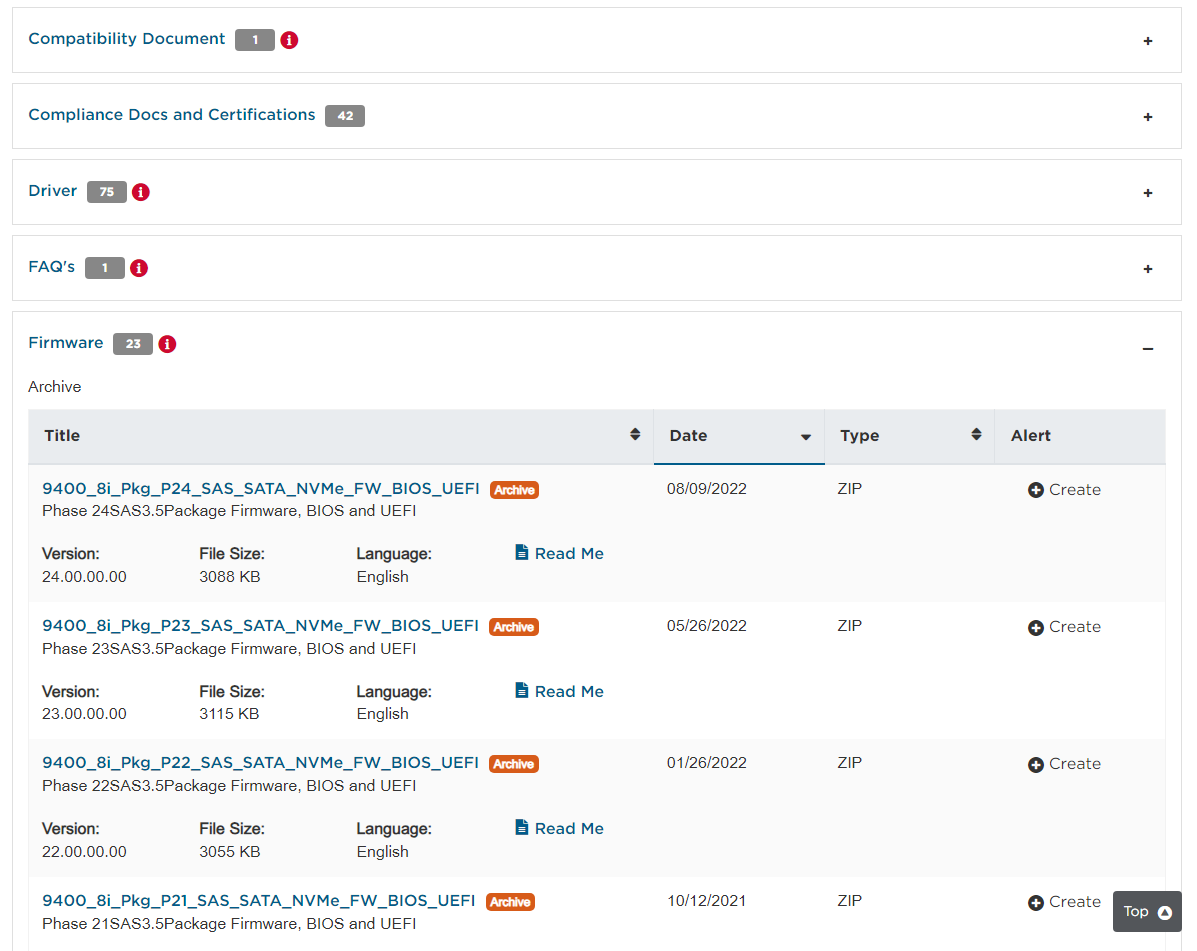Open the 9400_8i_Pkg_P22_SAS_SATA_NVMe_FW_BIOS_UEFI download link

point(260,762)
